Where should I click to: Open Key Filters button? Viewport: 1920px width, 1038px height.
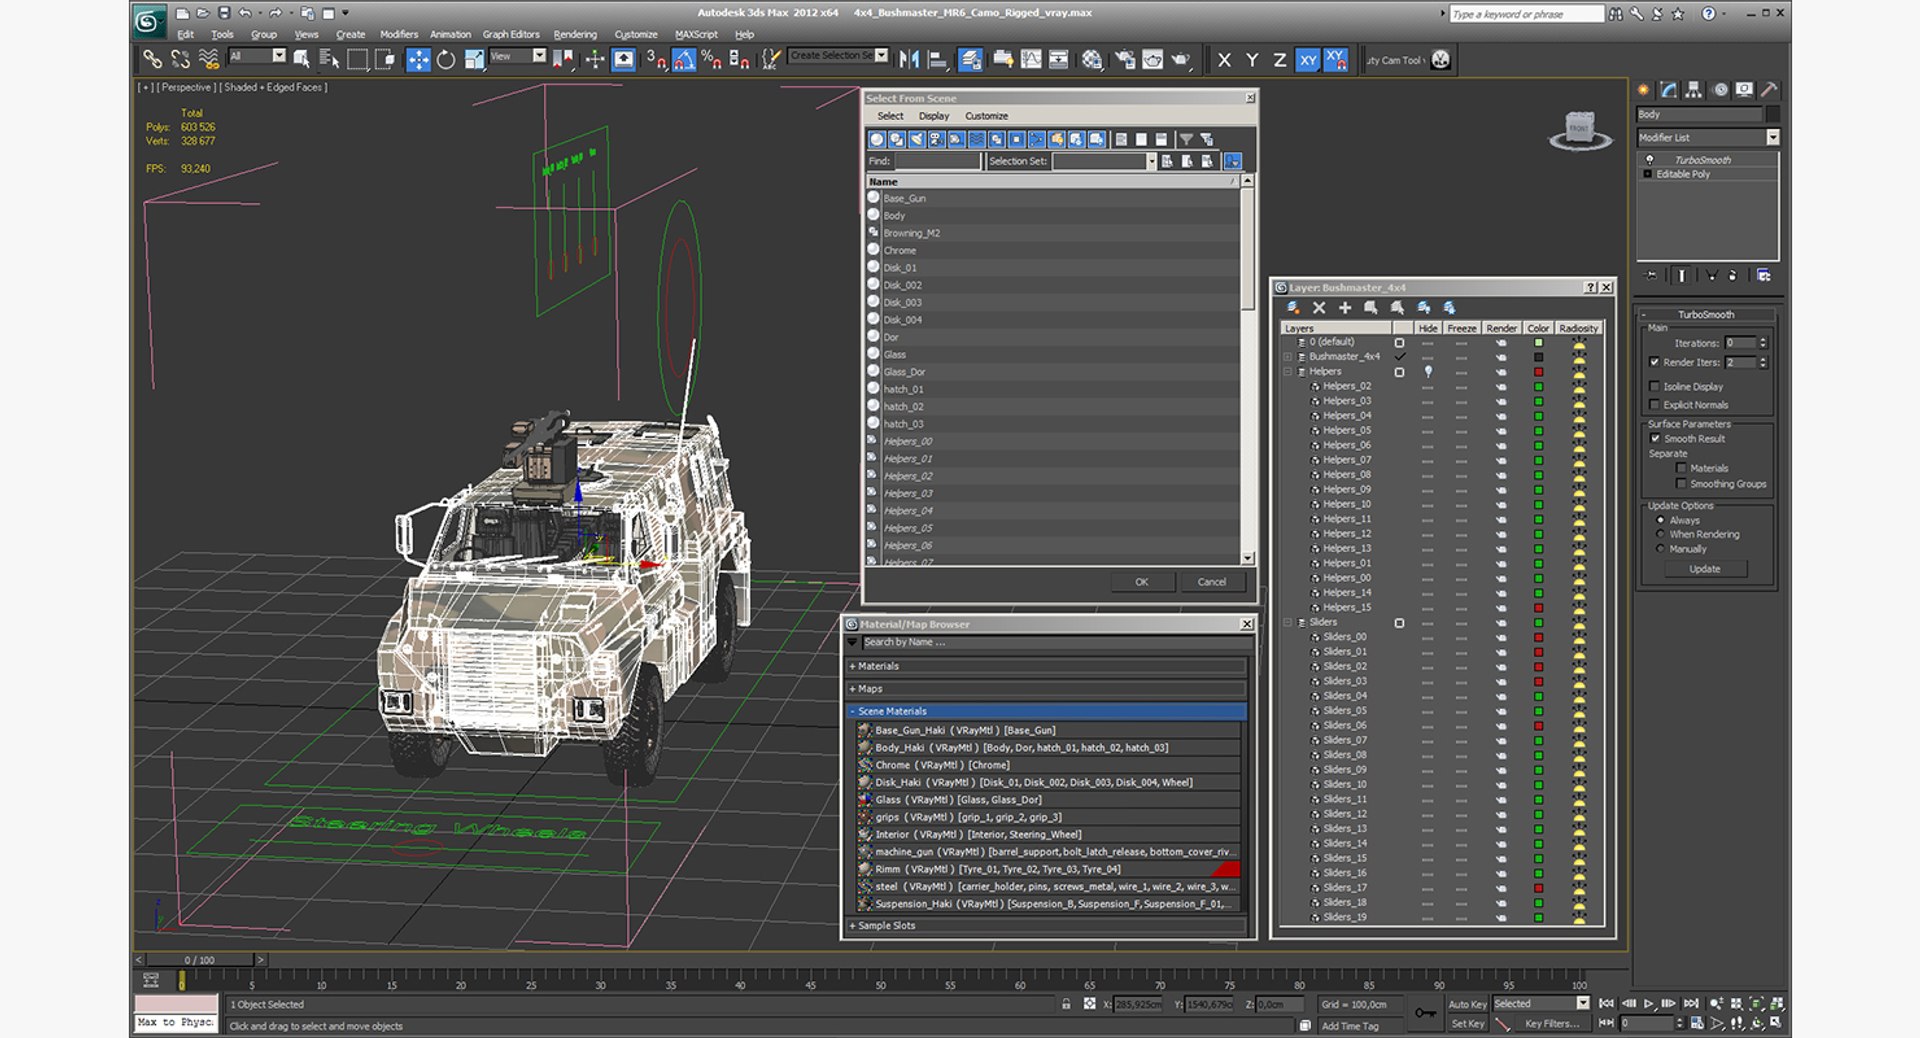[1552, 1023]
